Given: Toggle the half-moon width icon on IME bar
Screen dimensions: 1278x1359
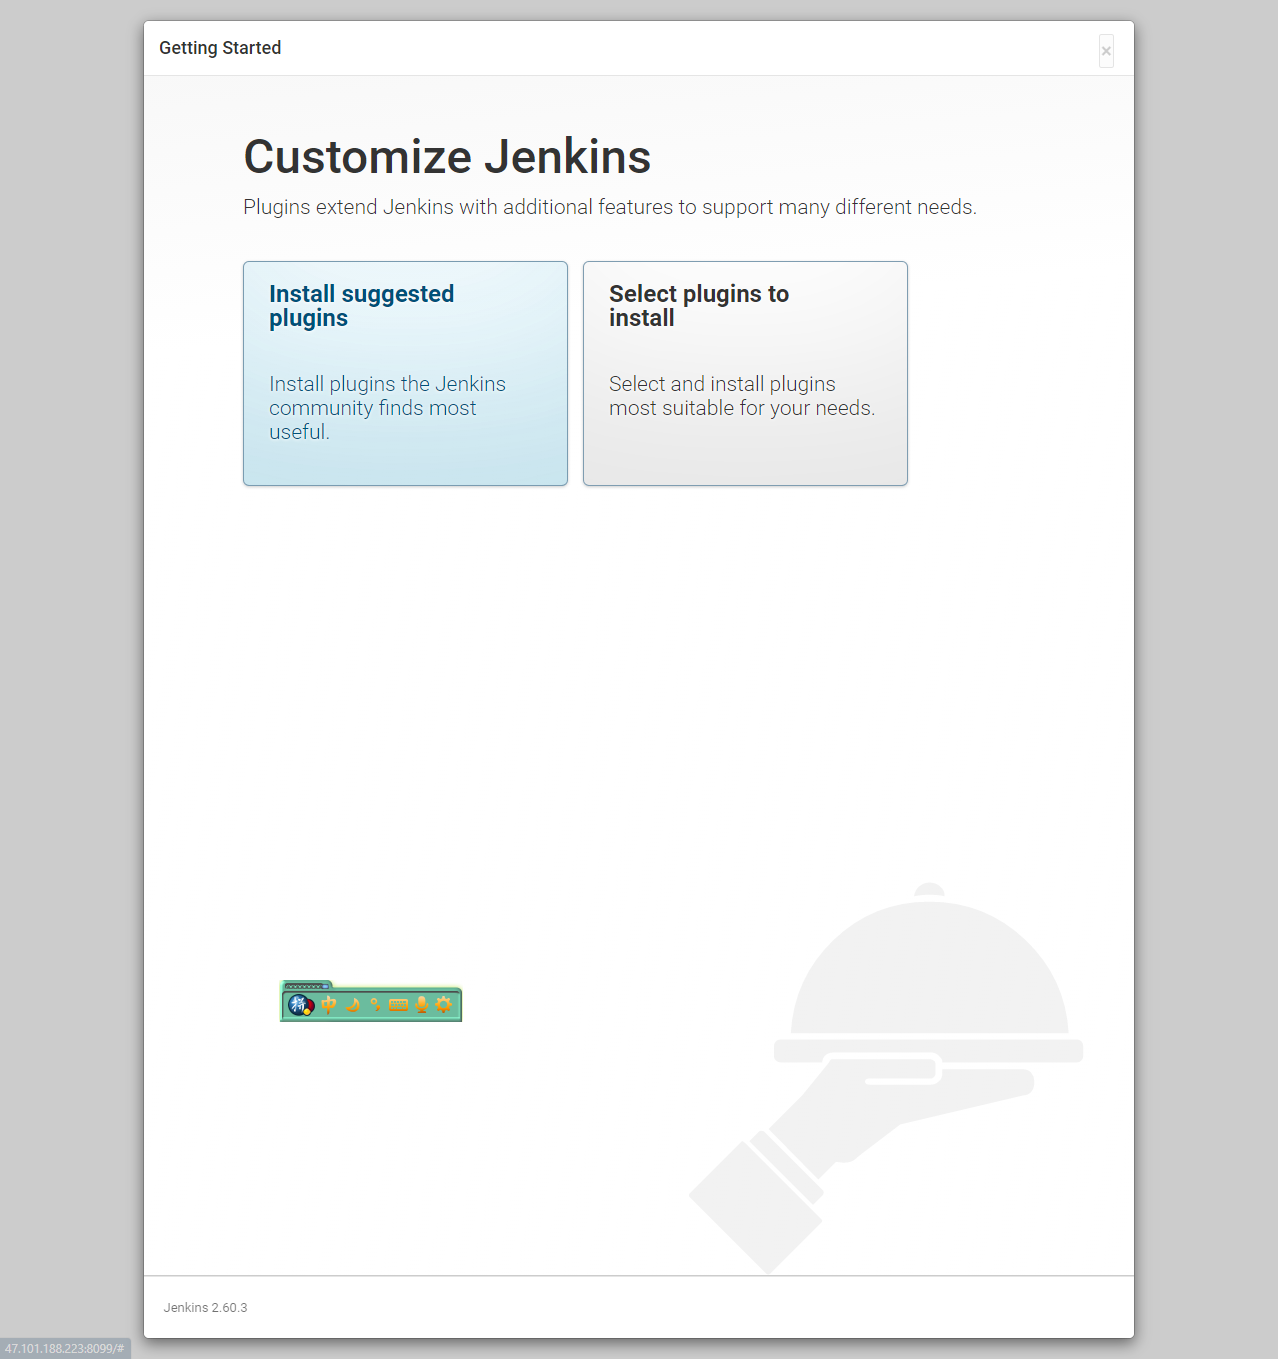Looking at the screenshot, I should 352,1004.
